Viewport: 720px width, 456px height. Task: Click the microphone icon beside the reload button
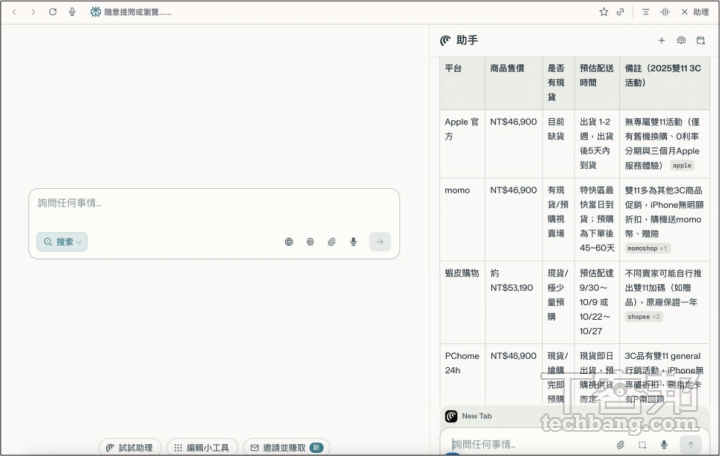72,12
